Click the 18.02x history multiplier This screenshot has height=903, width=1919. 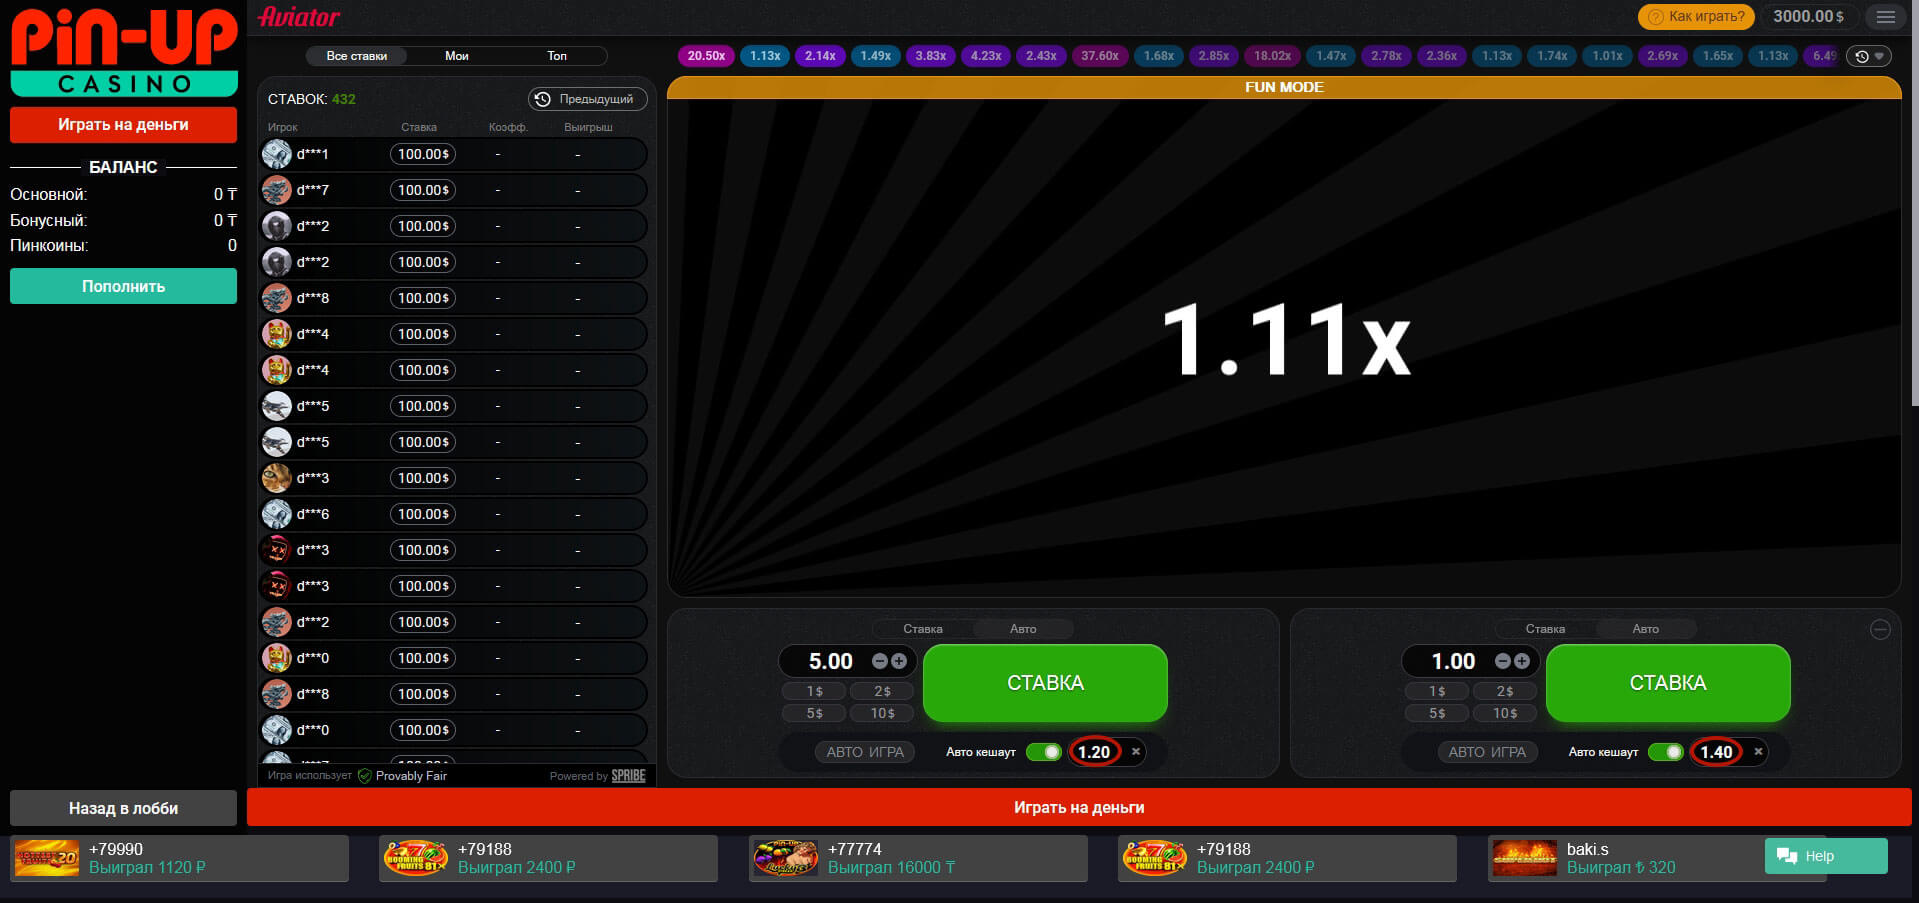point(1272,56)
